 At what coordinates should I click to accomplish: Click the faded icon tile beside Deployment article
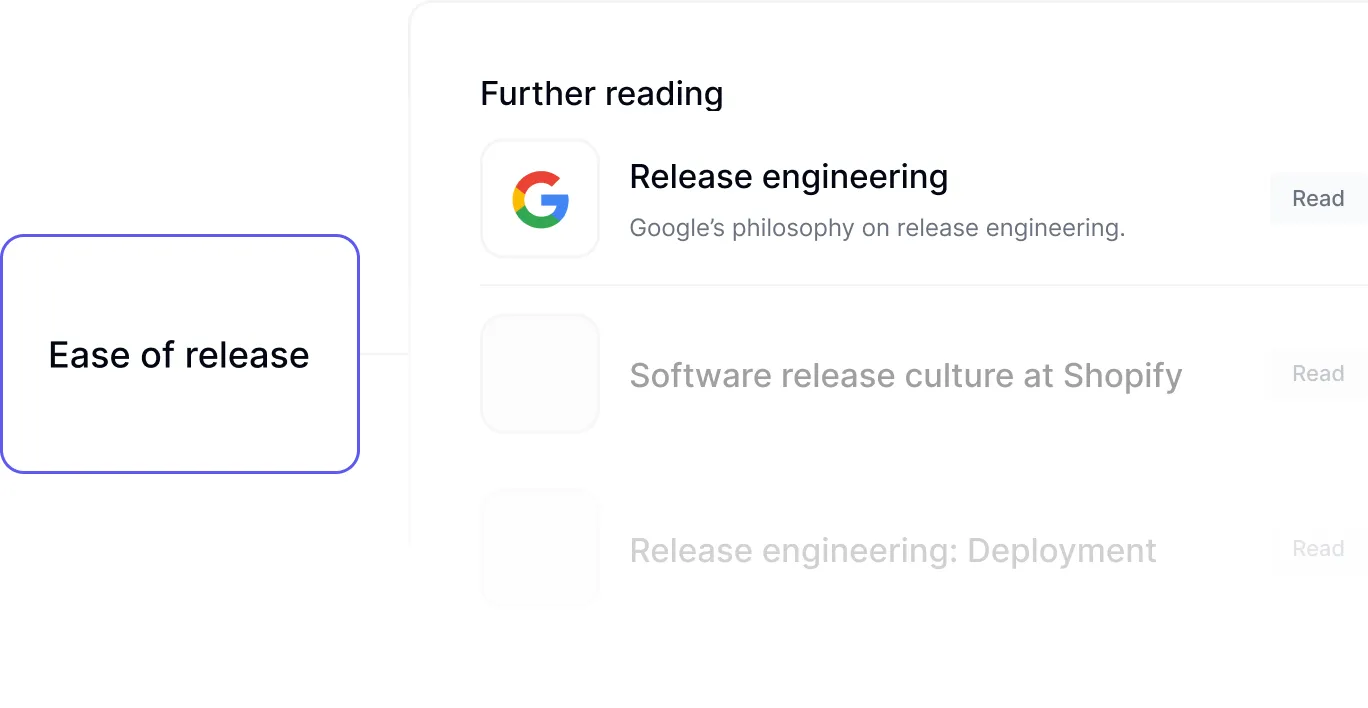540,548
